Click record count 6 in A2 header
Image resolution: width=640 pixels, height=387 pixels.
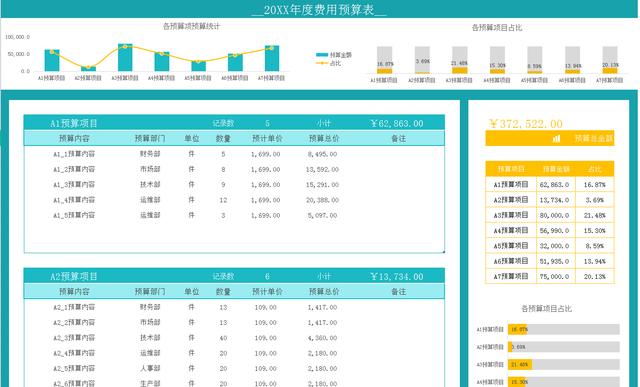coord(267,276)
